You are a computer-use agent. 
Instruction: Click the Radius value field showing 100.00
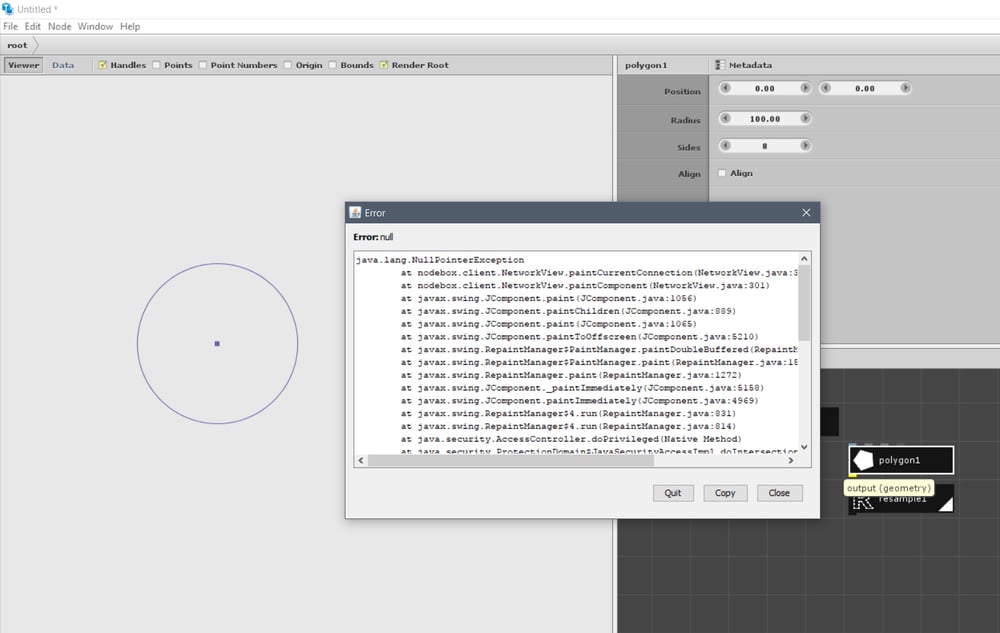tap(765, 119)
